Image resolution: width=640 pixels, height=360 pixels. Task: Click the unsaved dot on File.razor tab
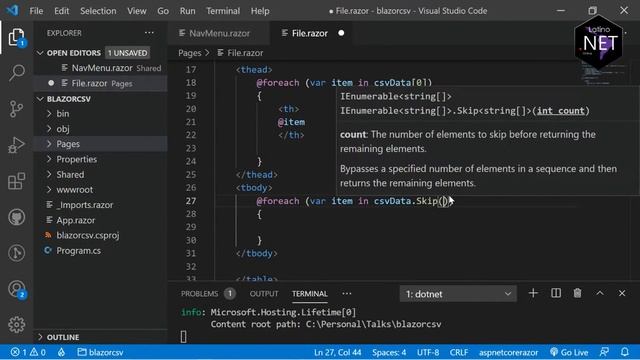341,33
